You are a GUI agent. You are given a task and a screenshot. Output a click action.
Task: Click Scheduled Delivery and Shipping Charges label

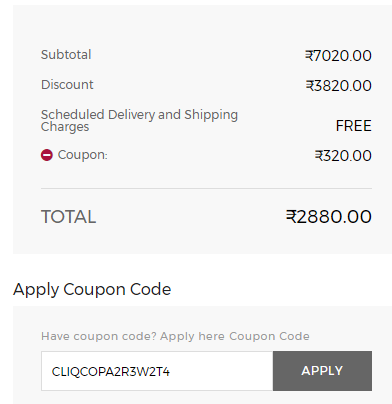[139, 120]
